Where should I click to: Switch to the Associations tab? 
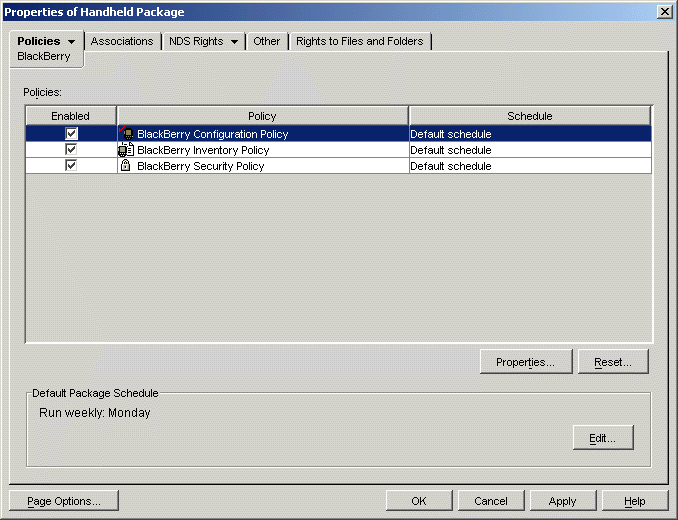122,41
